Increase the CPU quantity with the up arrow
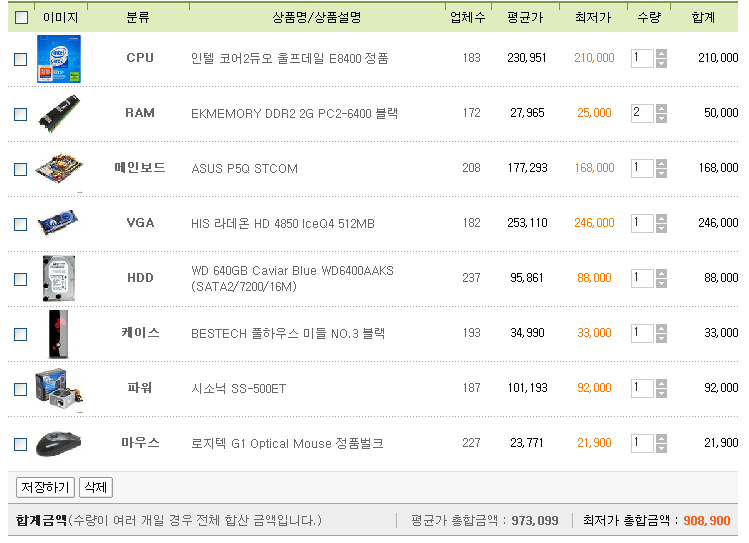 point(661,54)
